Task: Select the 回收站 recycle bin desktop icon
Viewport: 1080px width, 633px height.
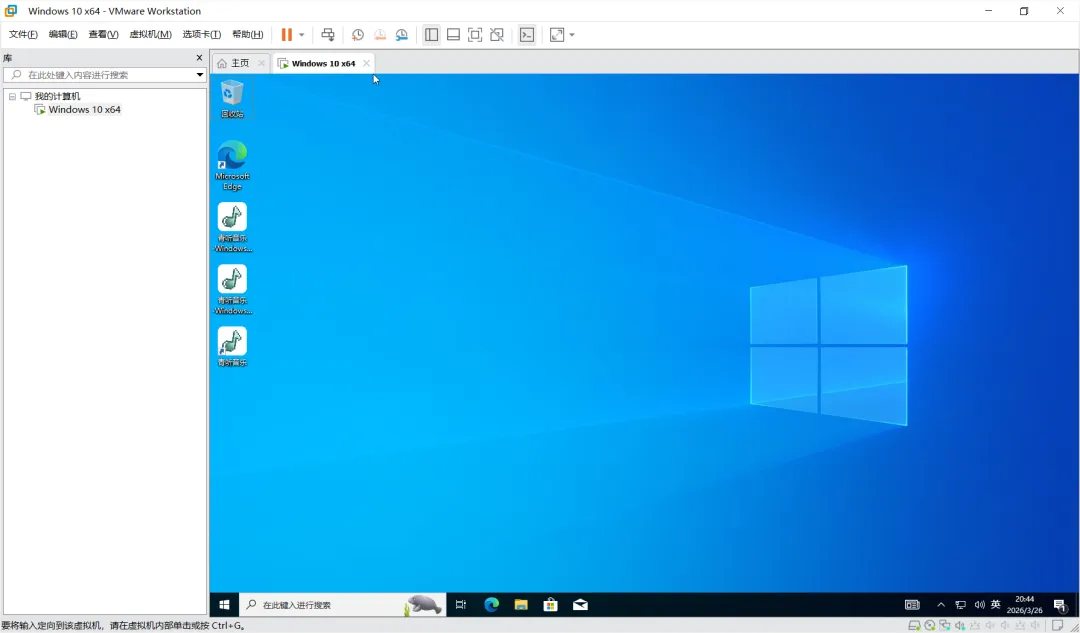Action: click(x=232, y=99)
